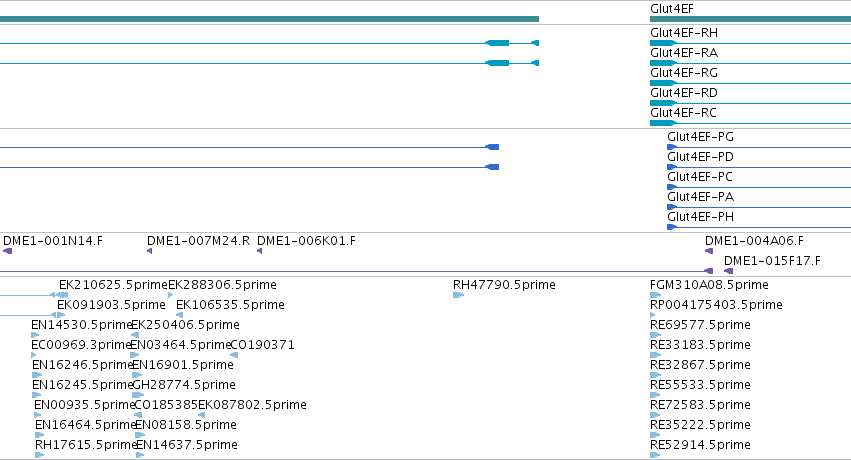Viewport: 851px width, 460px height.
Task: Click the Glut4EF gene bar label
Action: click(672, 9)
